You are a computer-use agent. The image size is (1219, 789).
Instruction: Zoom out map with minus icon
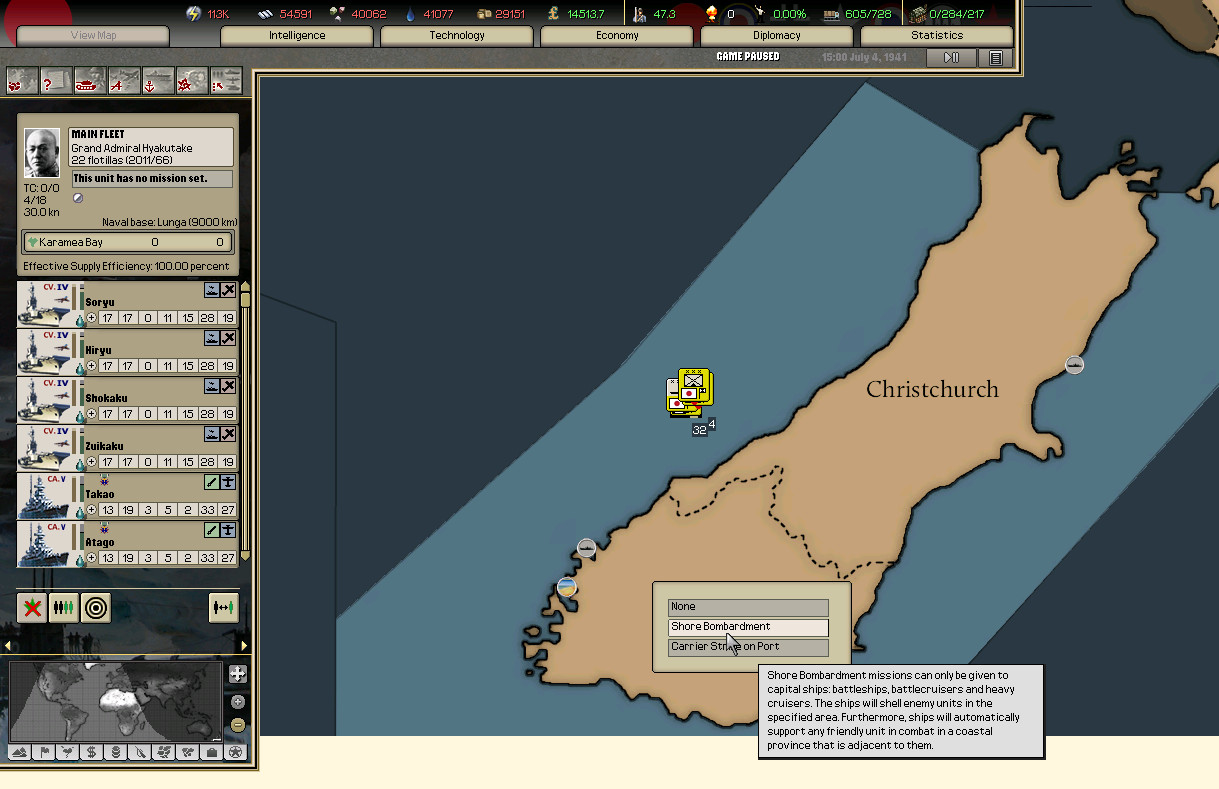coord(238,724)
